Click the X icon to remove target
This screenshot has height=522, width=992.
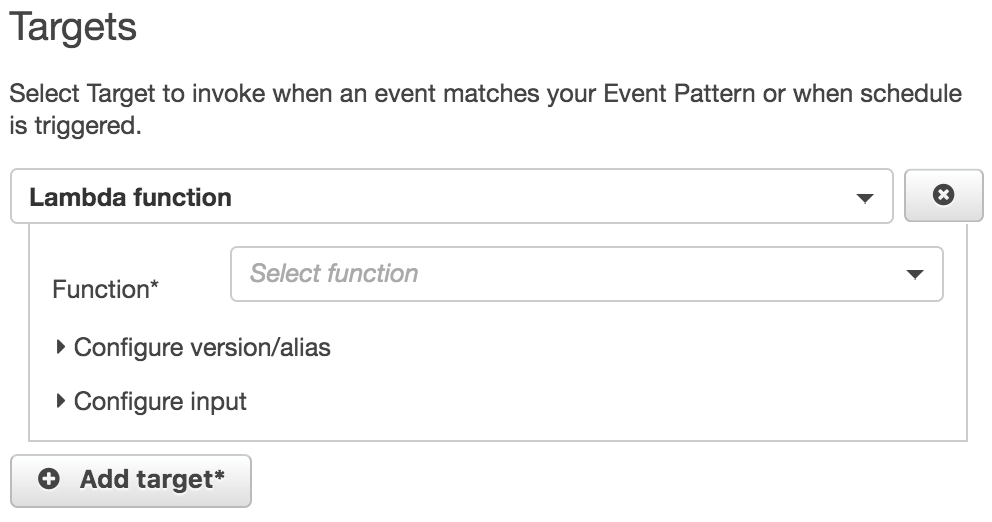(x=942, y=195)
